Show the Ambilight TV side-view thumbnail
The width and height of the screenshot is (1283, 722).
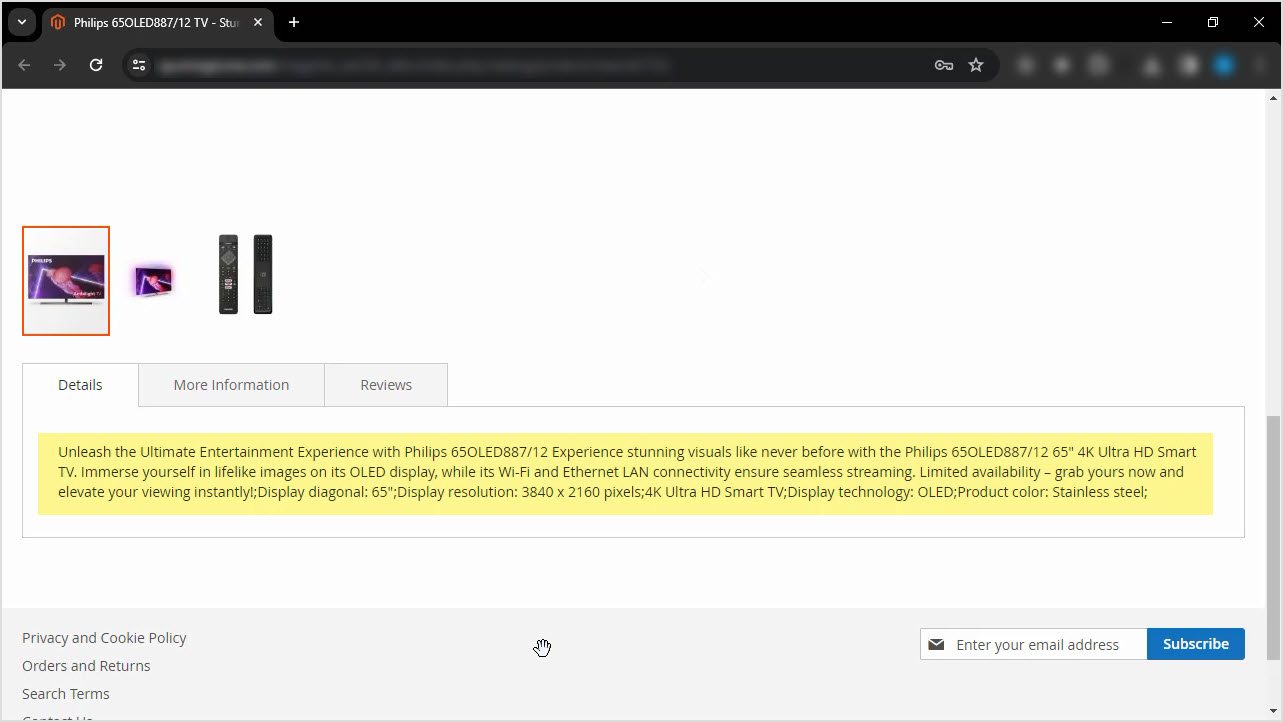tap(152, 281)
